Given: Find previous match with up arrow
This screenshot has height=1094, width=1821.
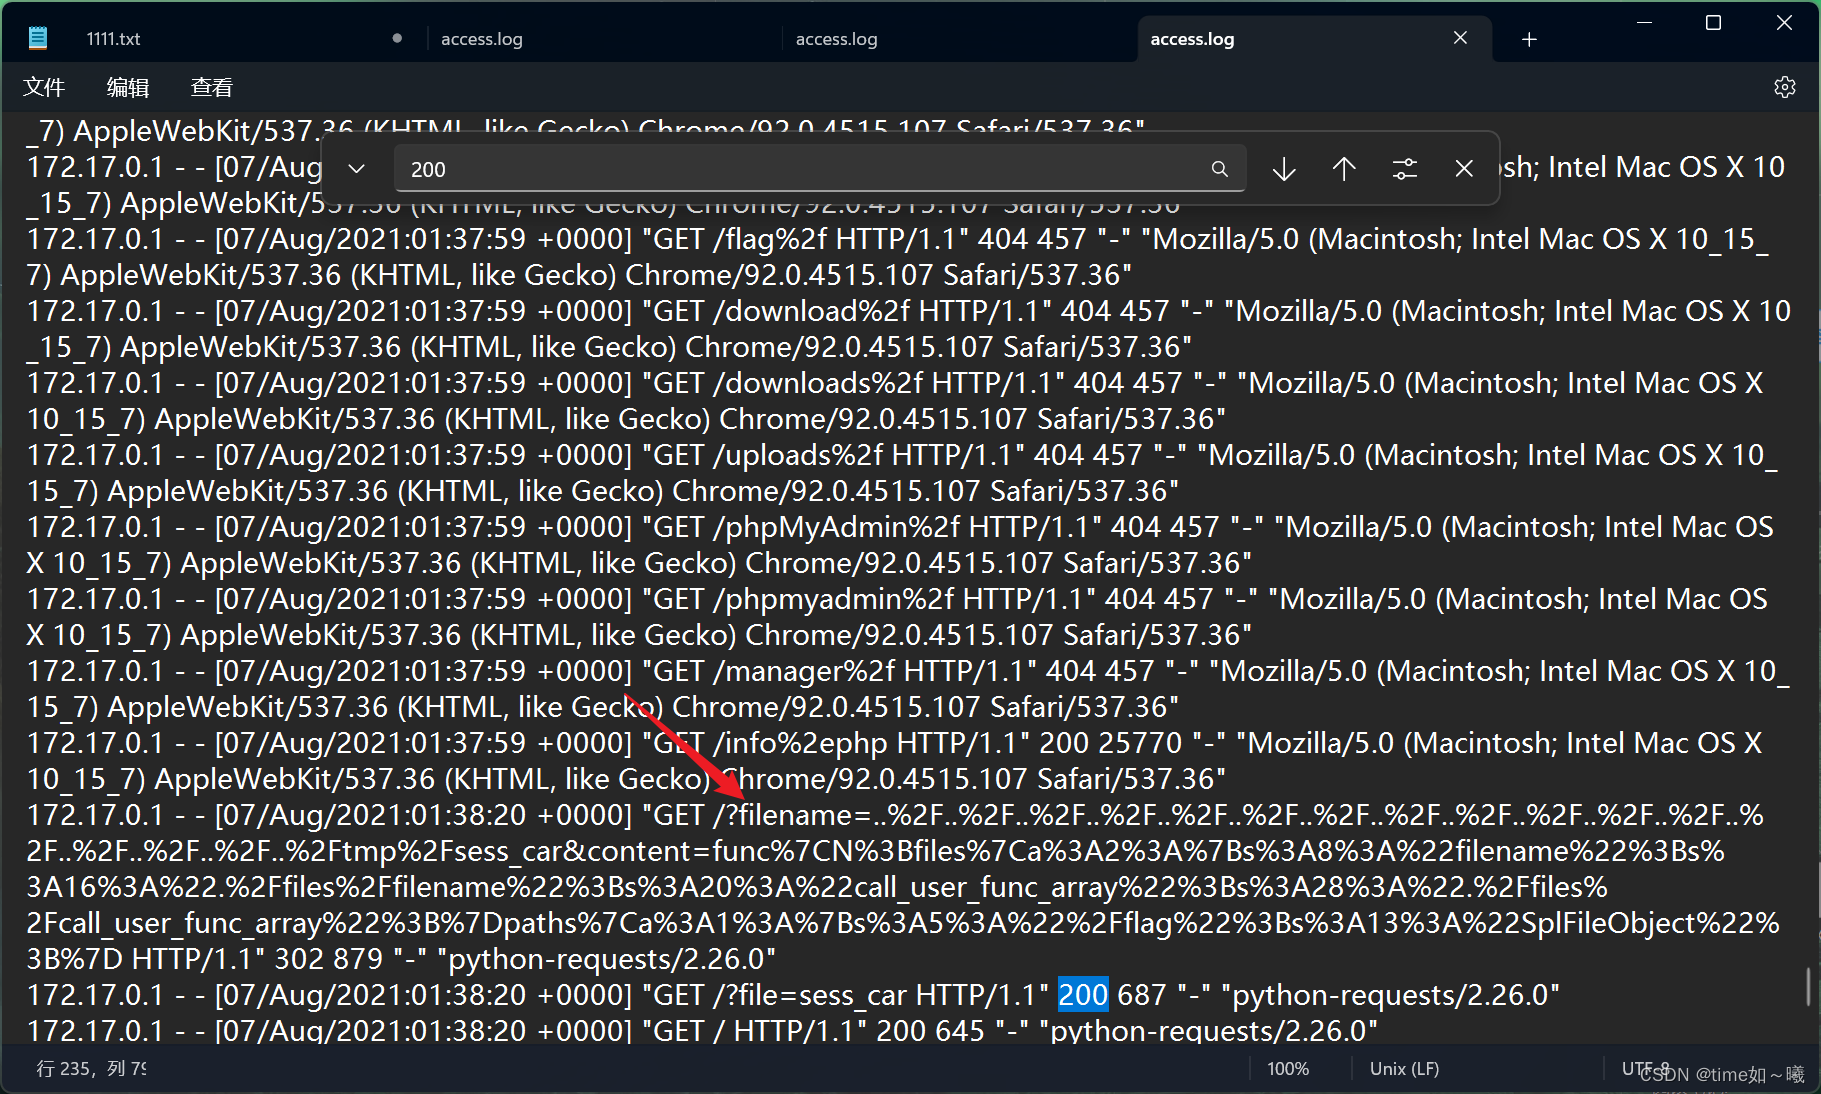Looking at the screenshot, I should point(1344,169).
